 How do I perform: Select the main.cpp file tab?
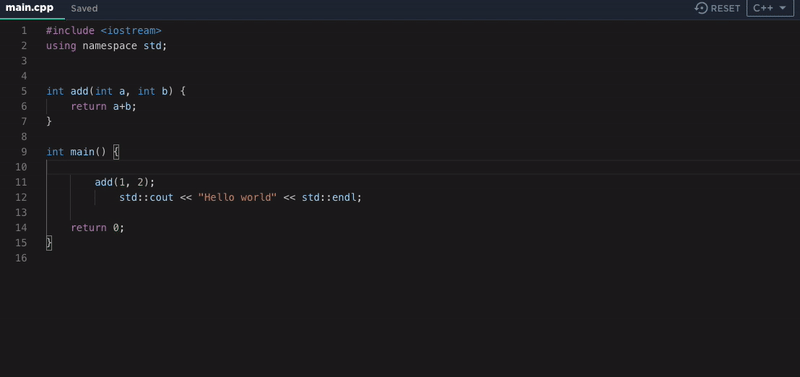point(30,8)
